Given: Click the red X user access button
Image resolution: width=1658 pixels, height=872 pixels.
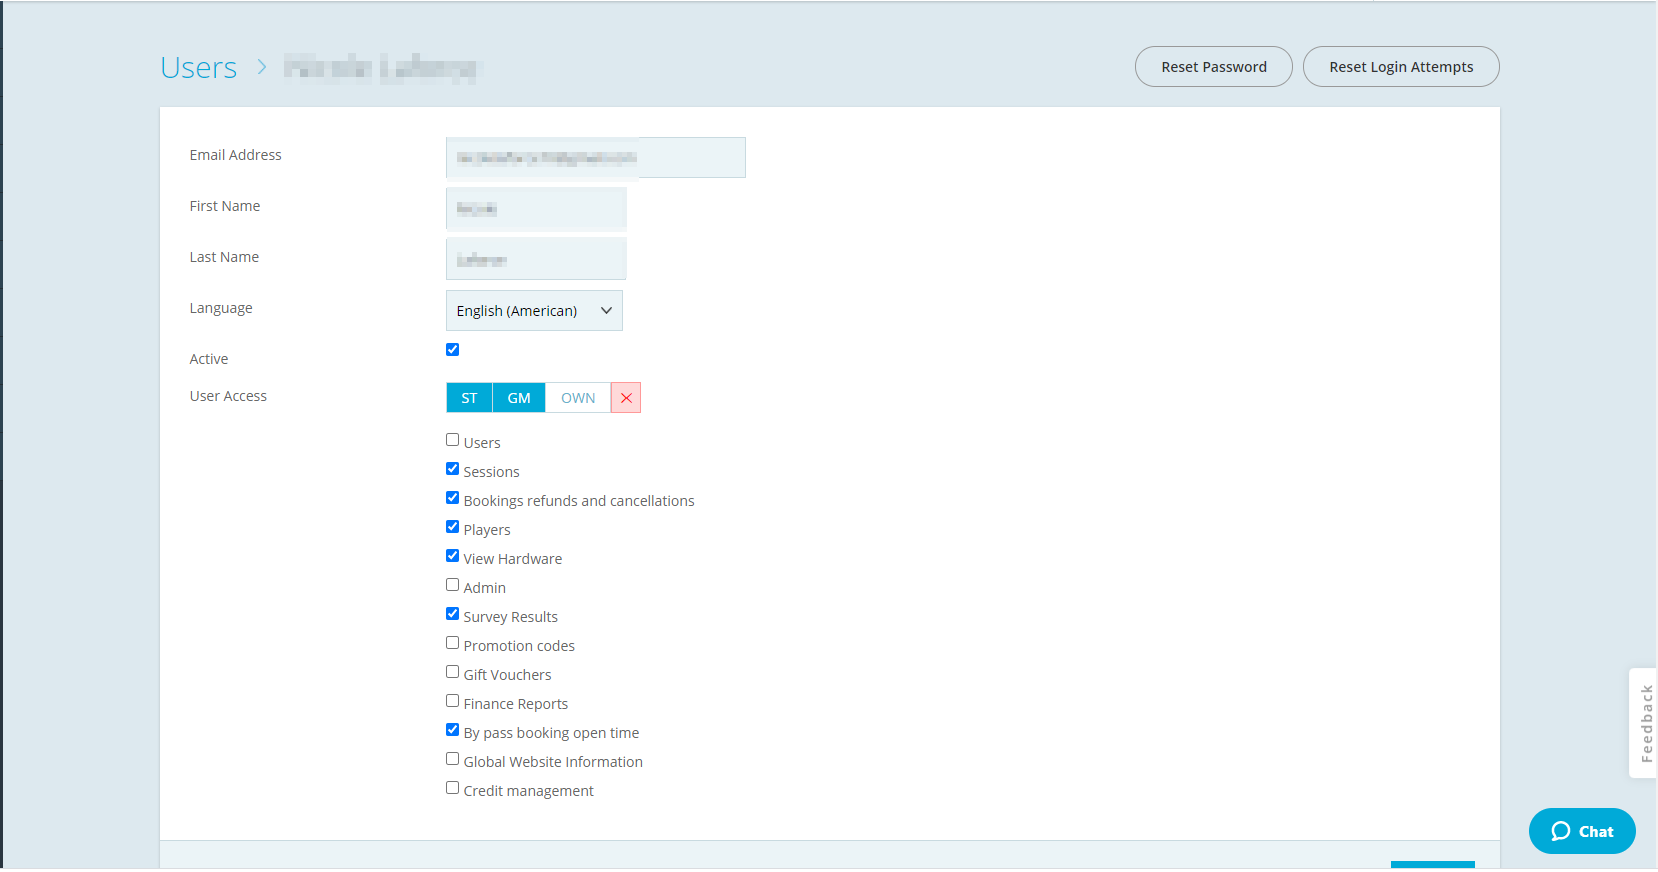Looking at the screenshot, I should [626, 398].
